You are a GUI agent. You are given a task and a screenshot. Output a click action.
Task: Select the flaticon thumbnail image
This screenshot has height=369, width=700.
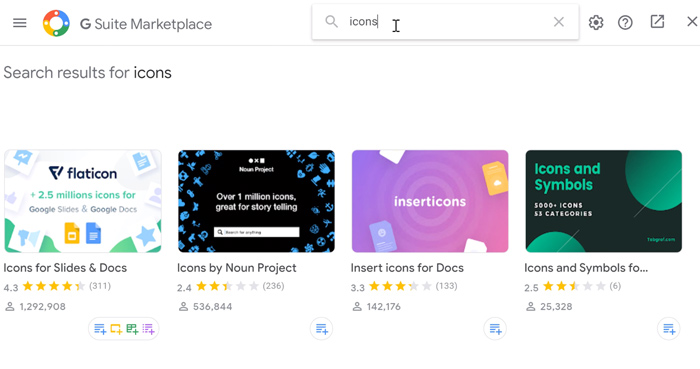83,201
